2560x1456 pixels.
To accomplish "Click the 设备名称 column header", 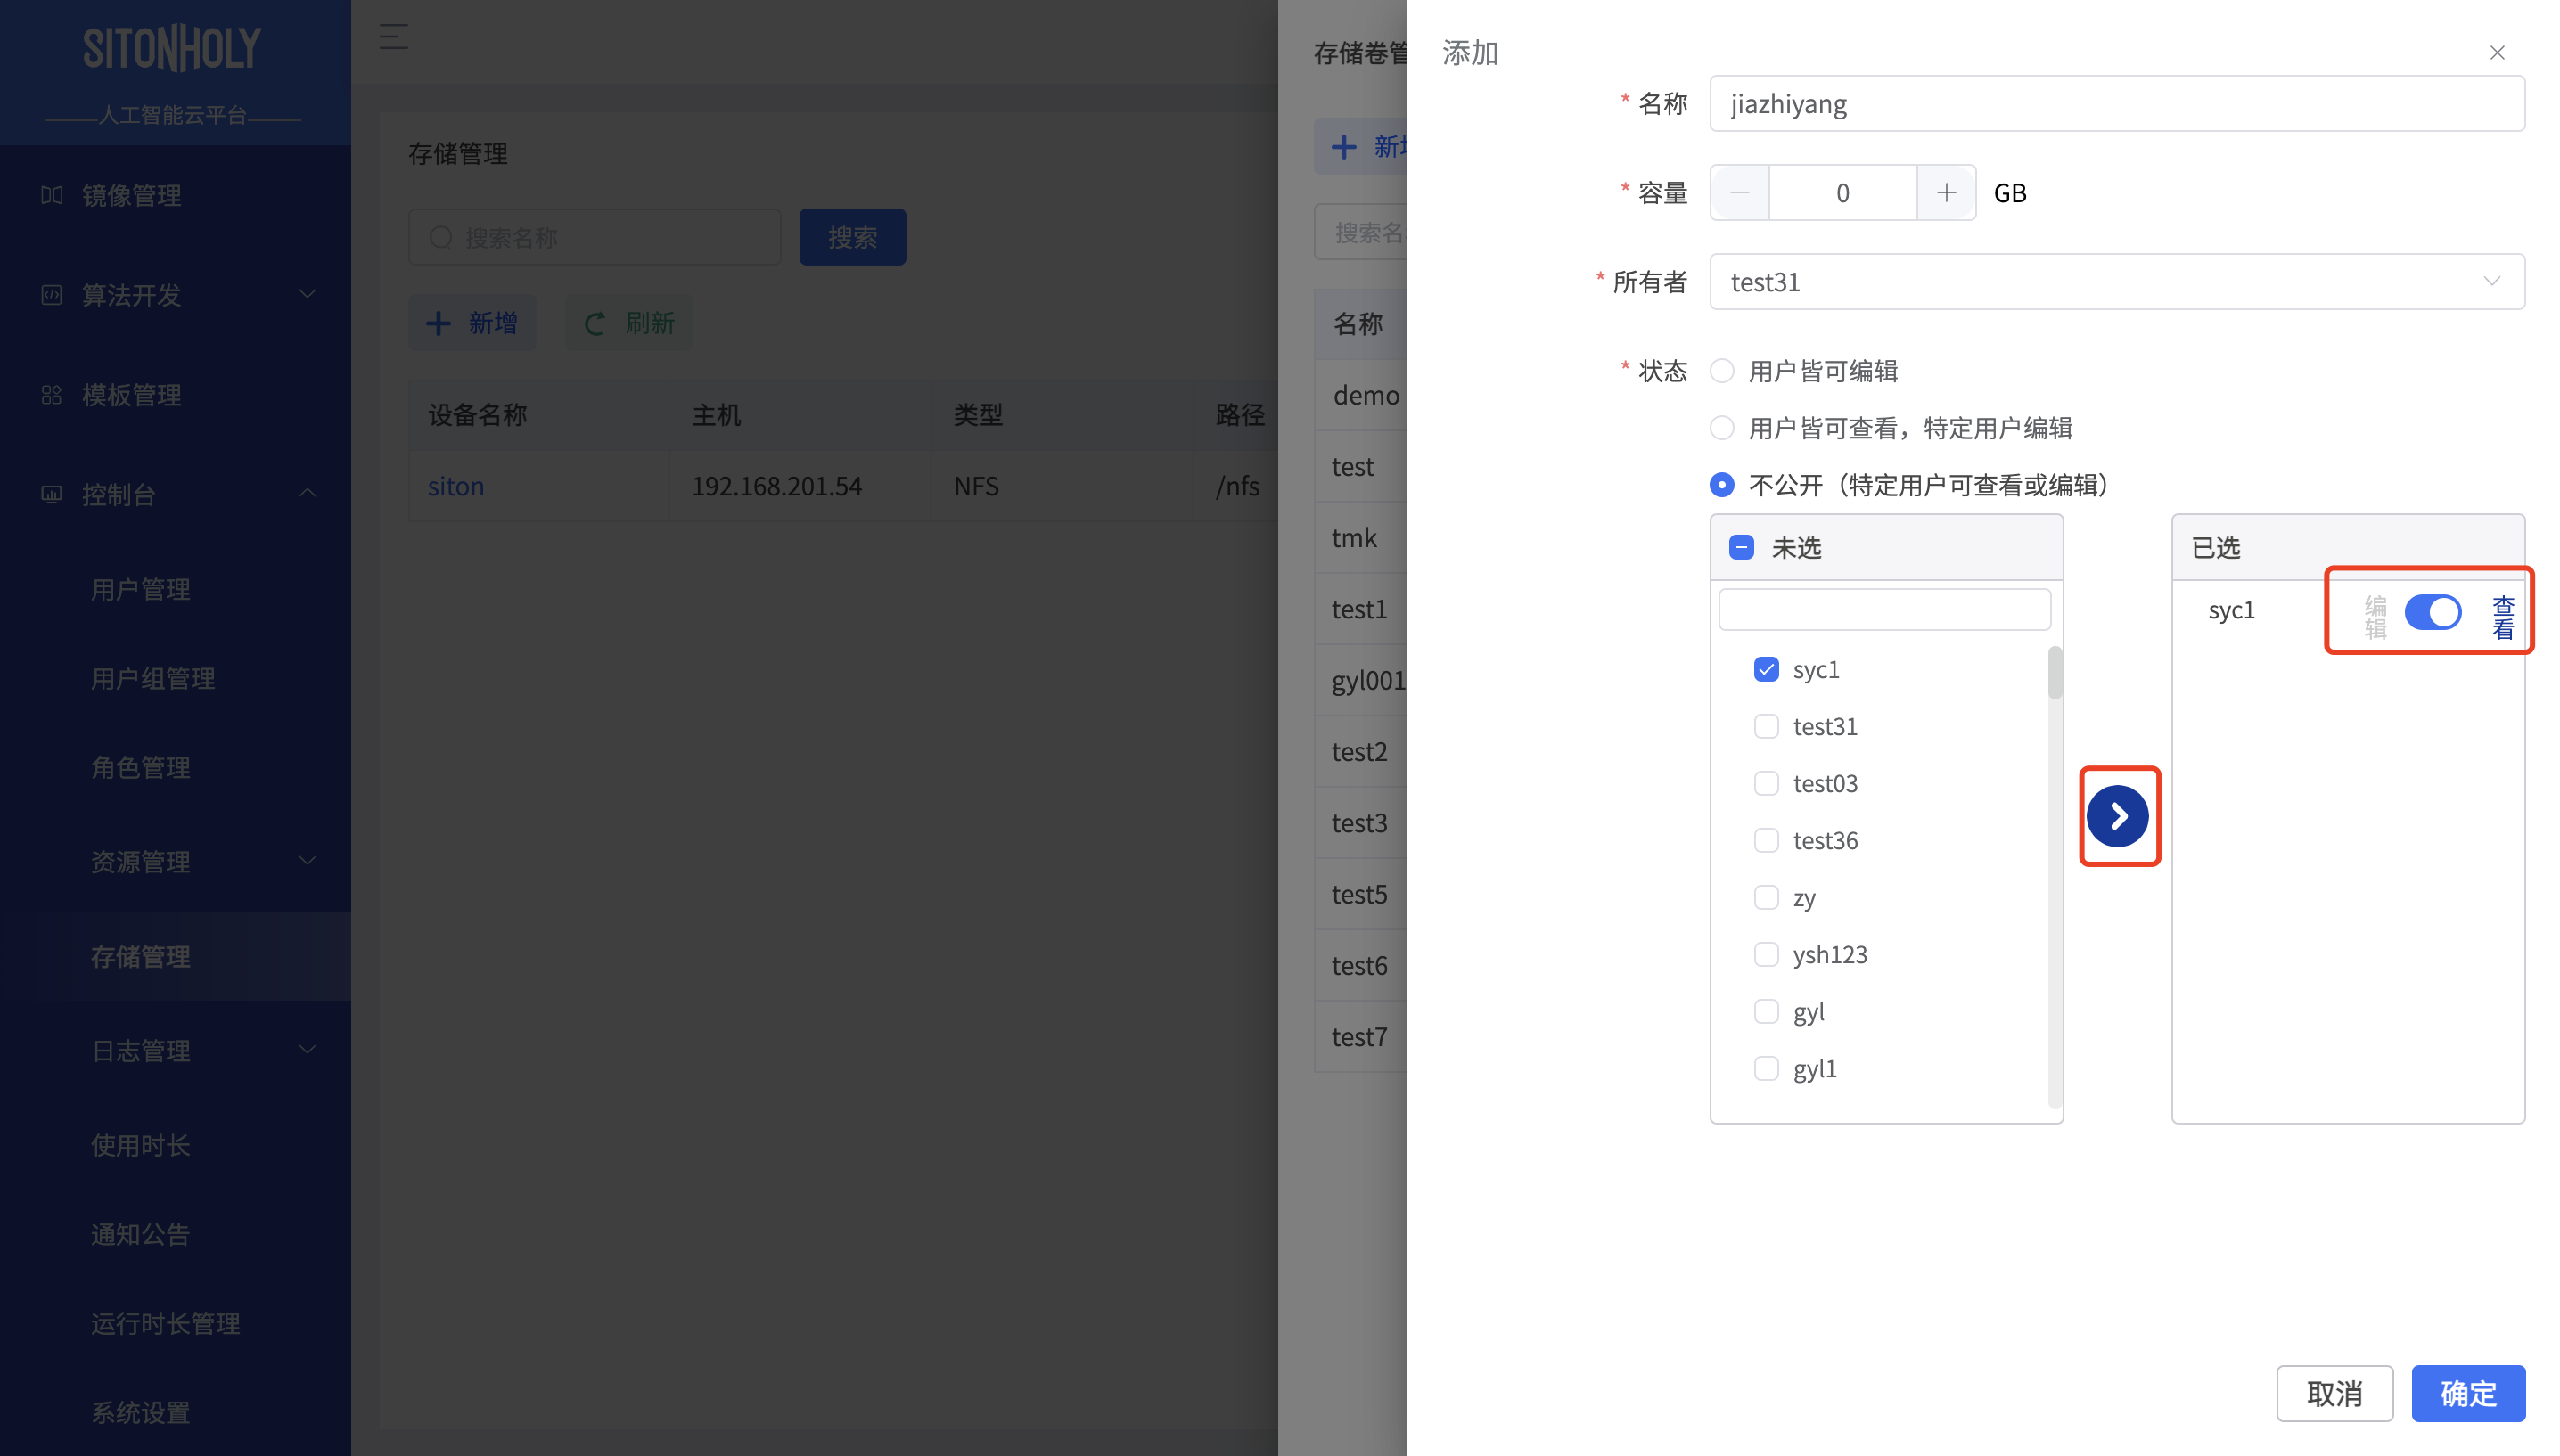I will [478, 415].
